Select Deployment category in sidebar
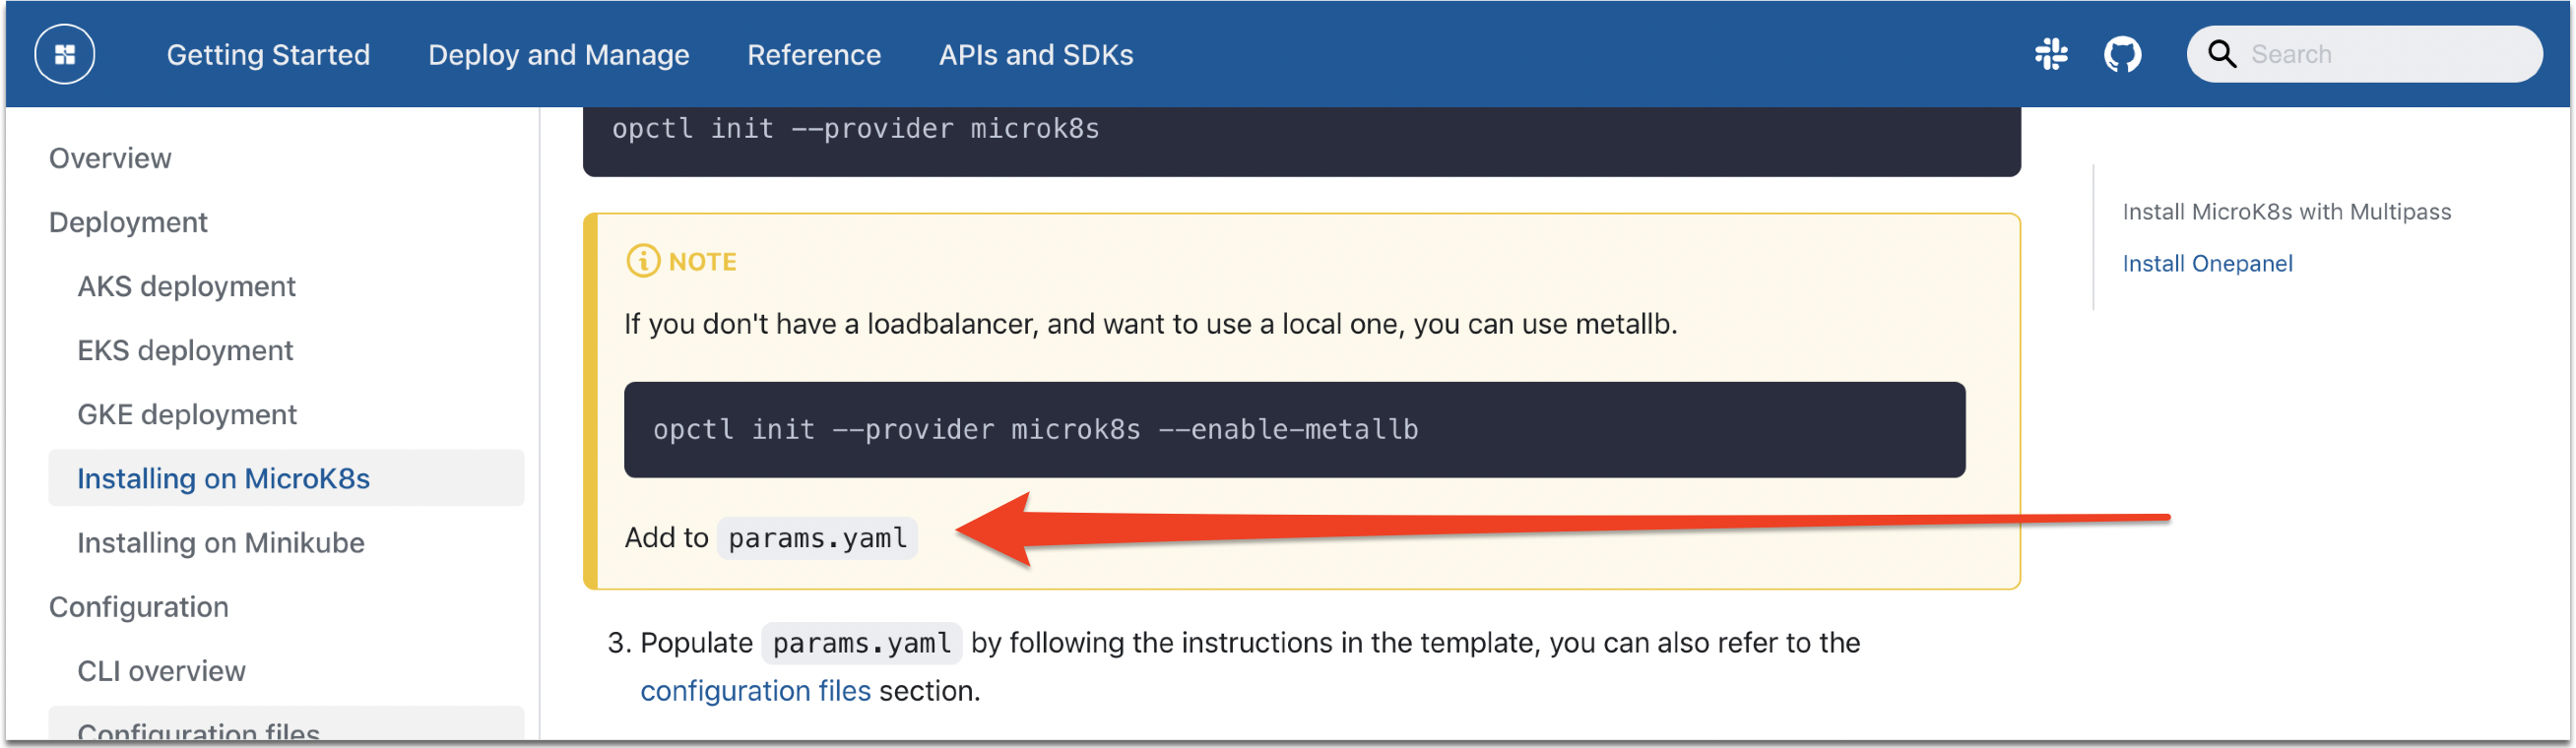2576x748 pixels. pyautogui.click(x=128, y=222)
